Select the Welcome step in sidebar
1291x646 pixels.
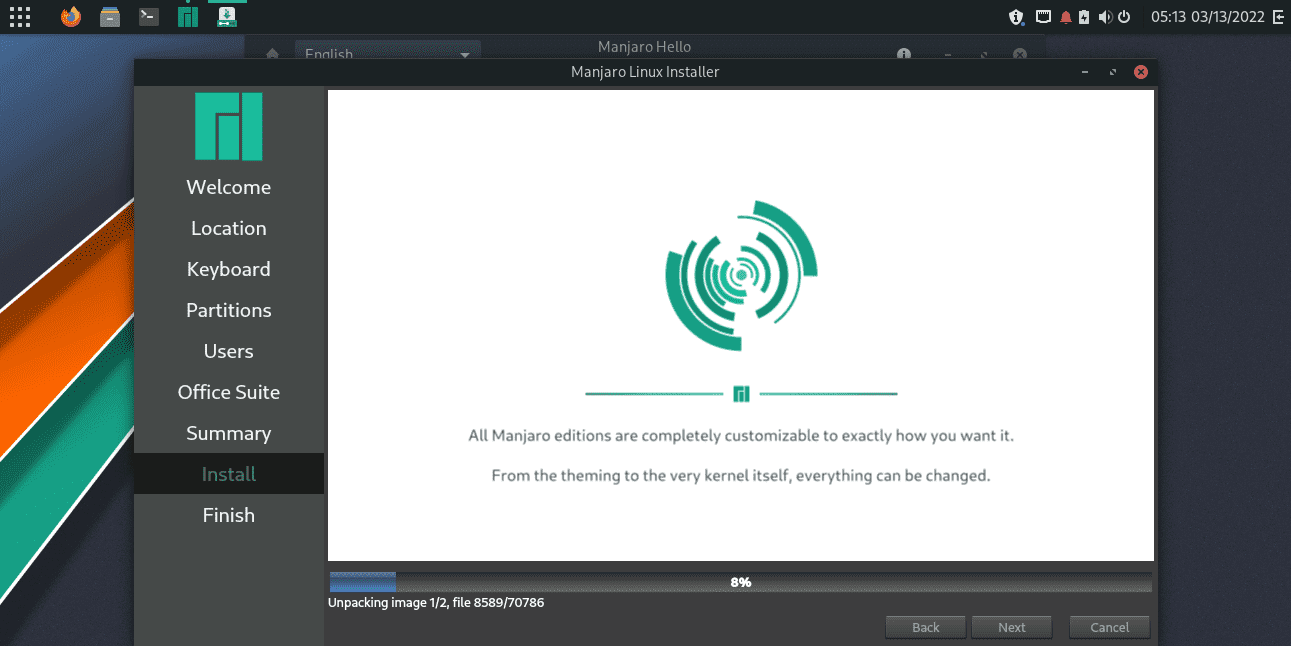229,187
